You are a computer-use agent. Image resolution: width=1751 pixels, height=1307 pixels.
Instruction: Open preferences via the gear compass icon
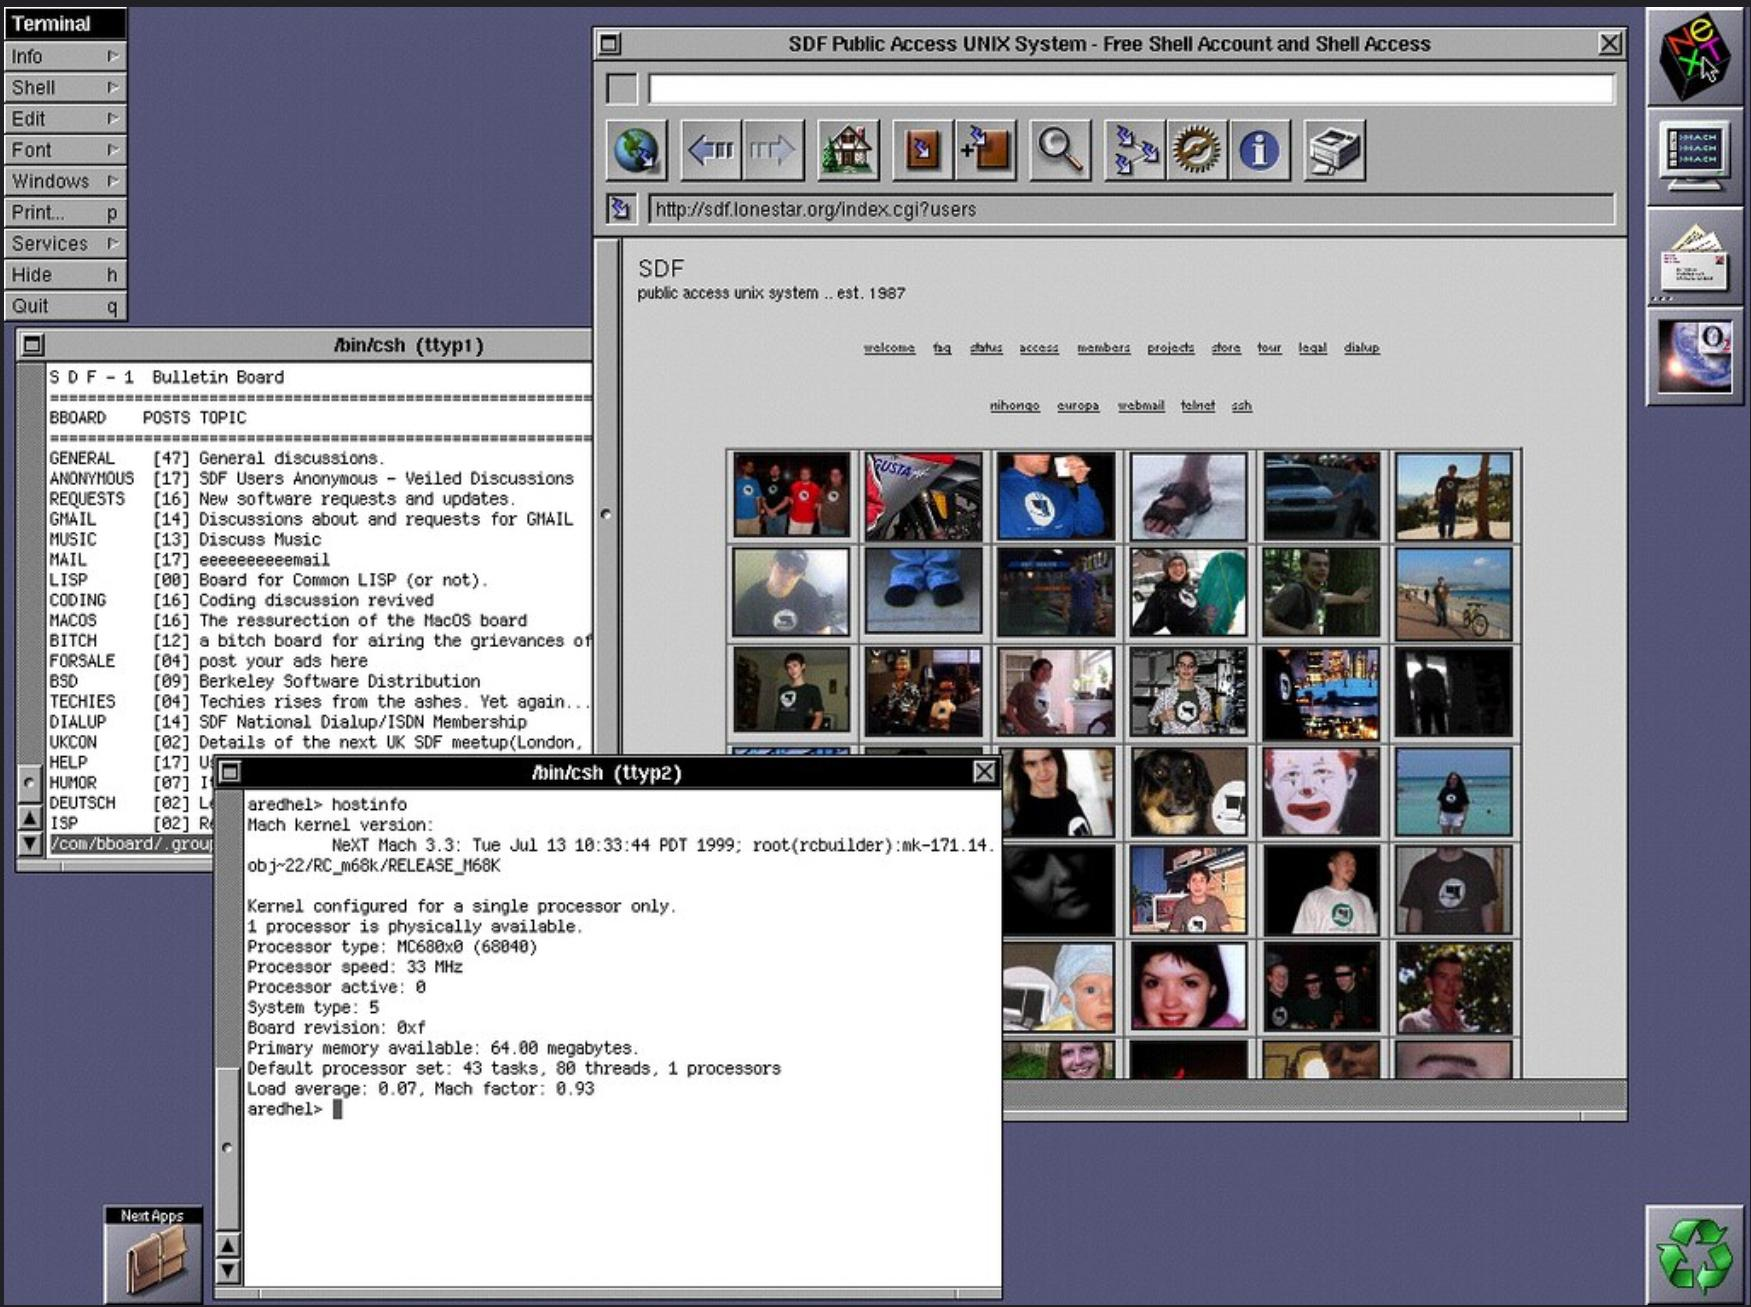click(1196, 151)
